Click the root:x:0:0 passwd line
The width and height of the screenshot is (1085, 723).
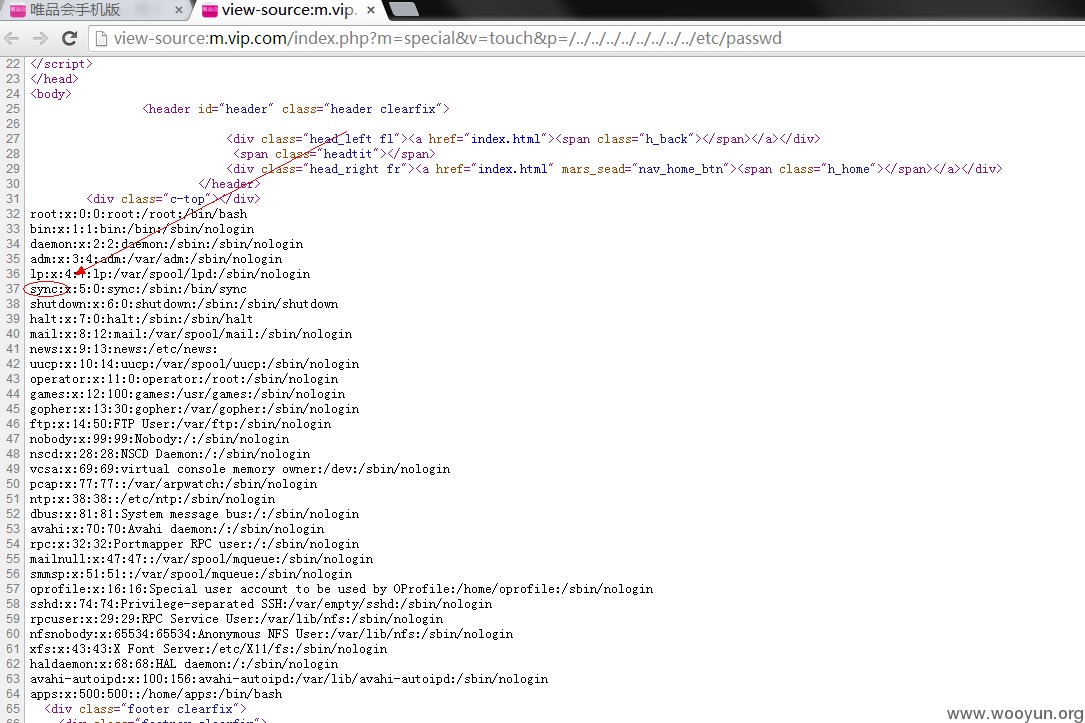click(138, 214)
